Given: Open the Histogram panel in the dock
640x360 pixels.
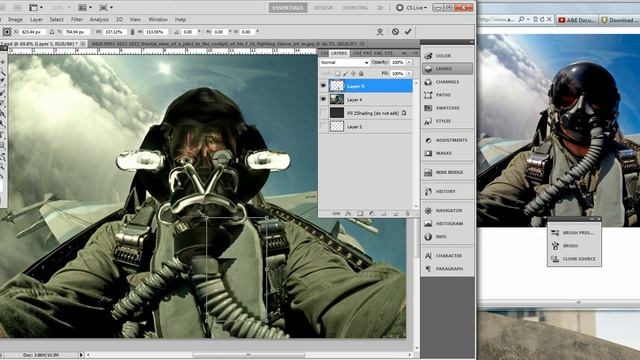Looking at the screenshot, I should (x=447, y=223).
